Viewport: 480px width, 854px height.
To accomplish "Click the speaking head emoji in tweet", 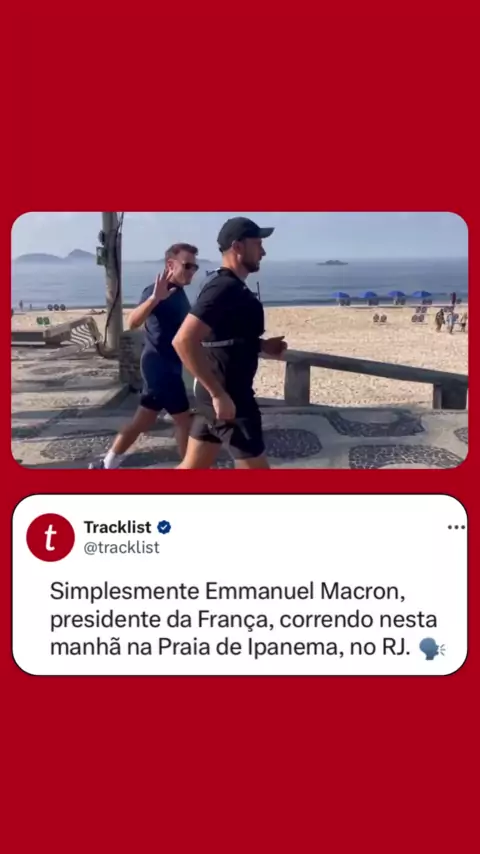I will click(432, 649).
